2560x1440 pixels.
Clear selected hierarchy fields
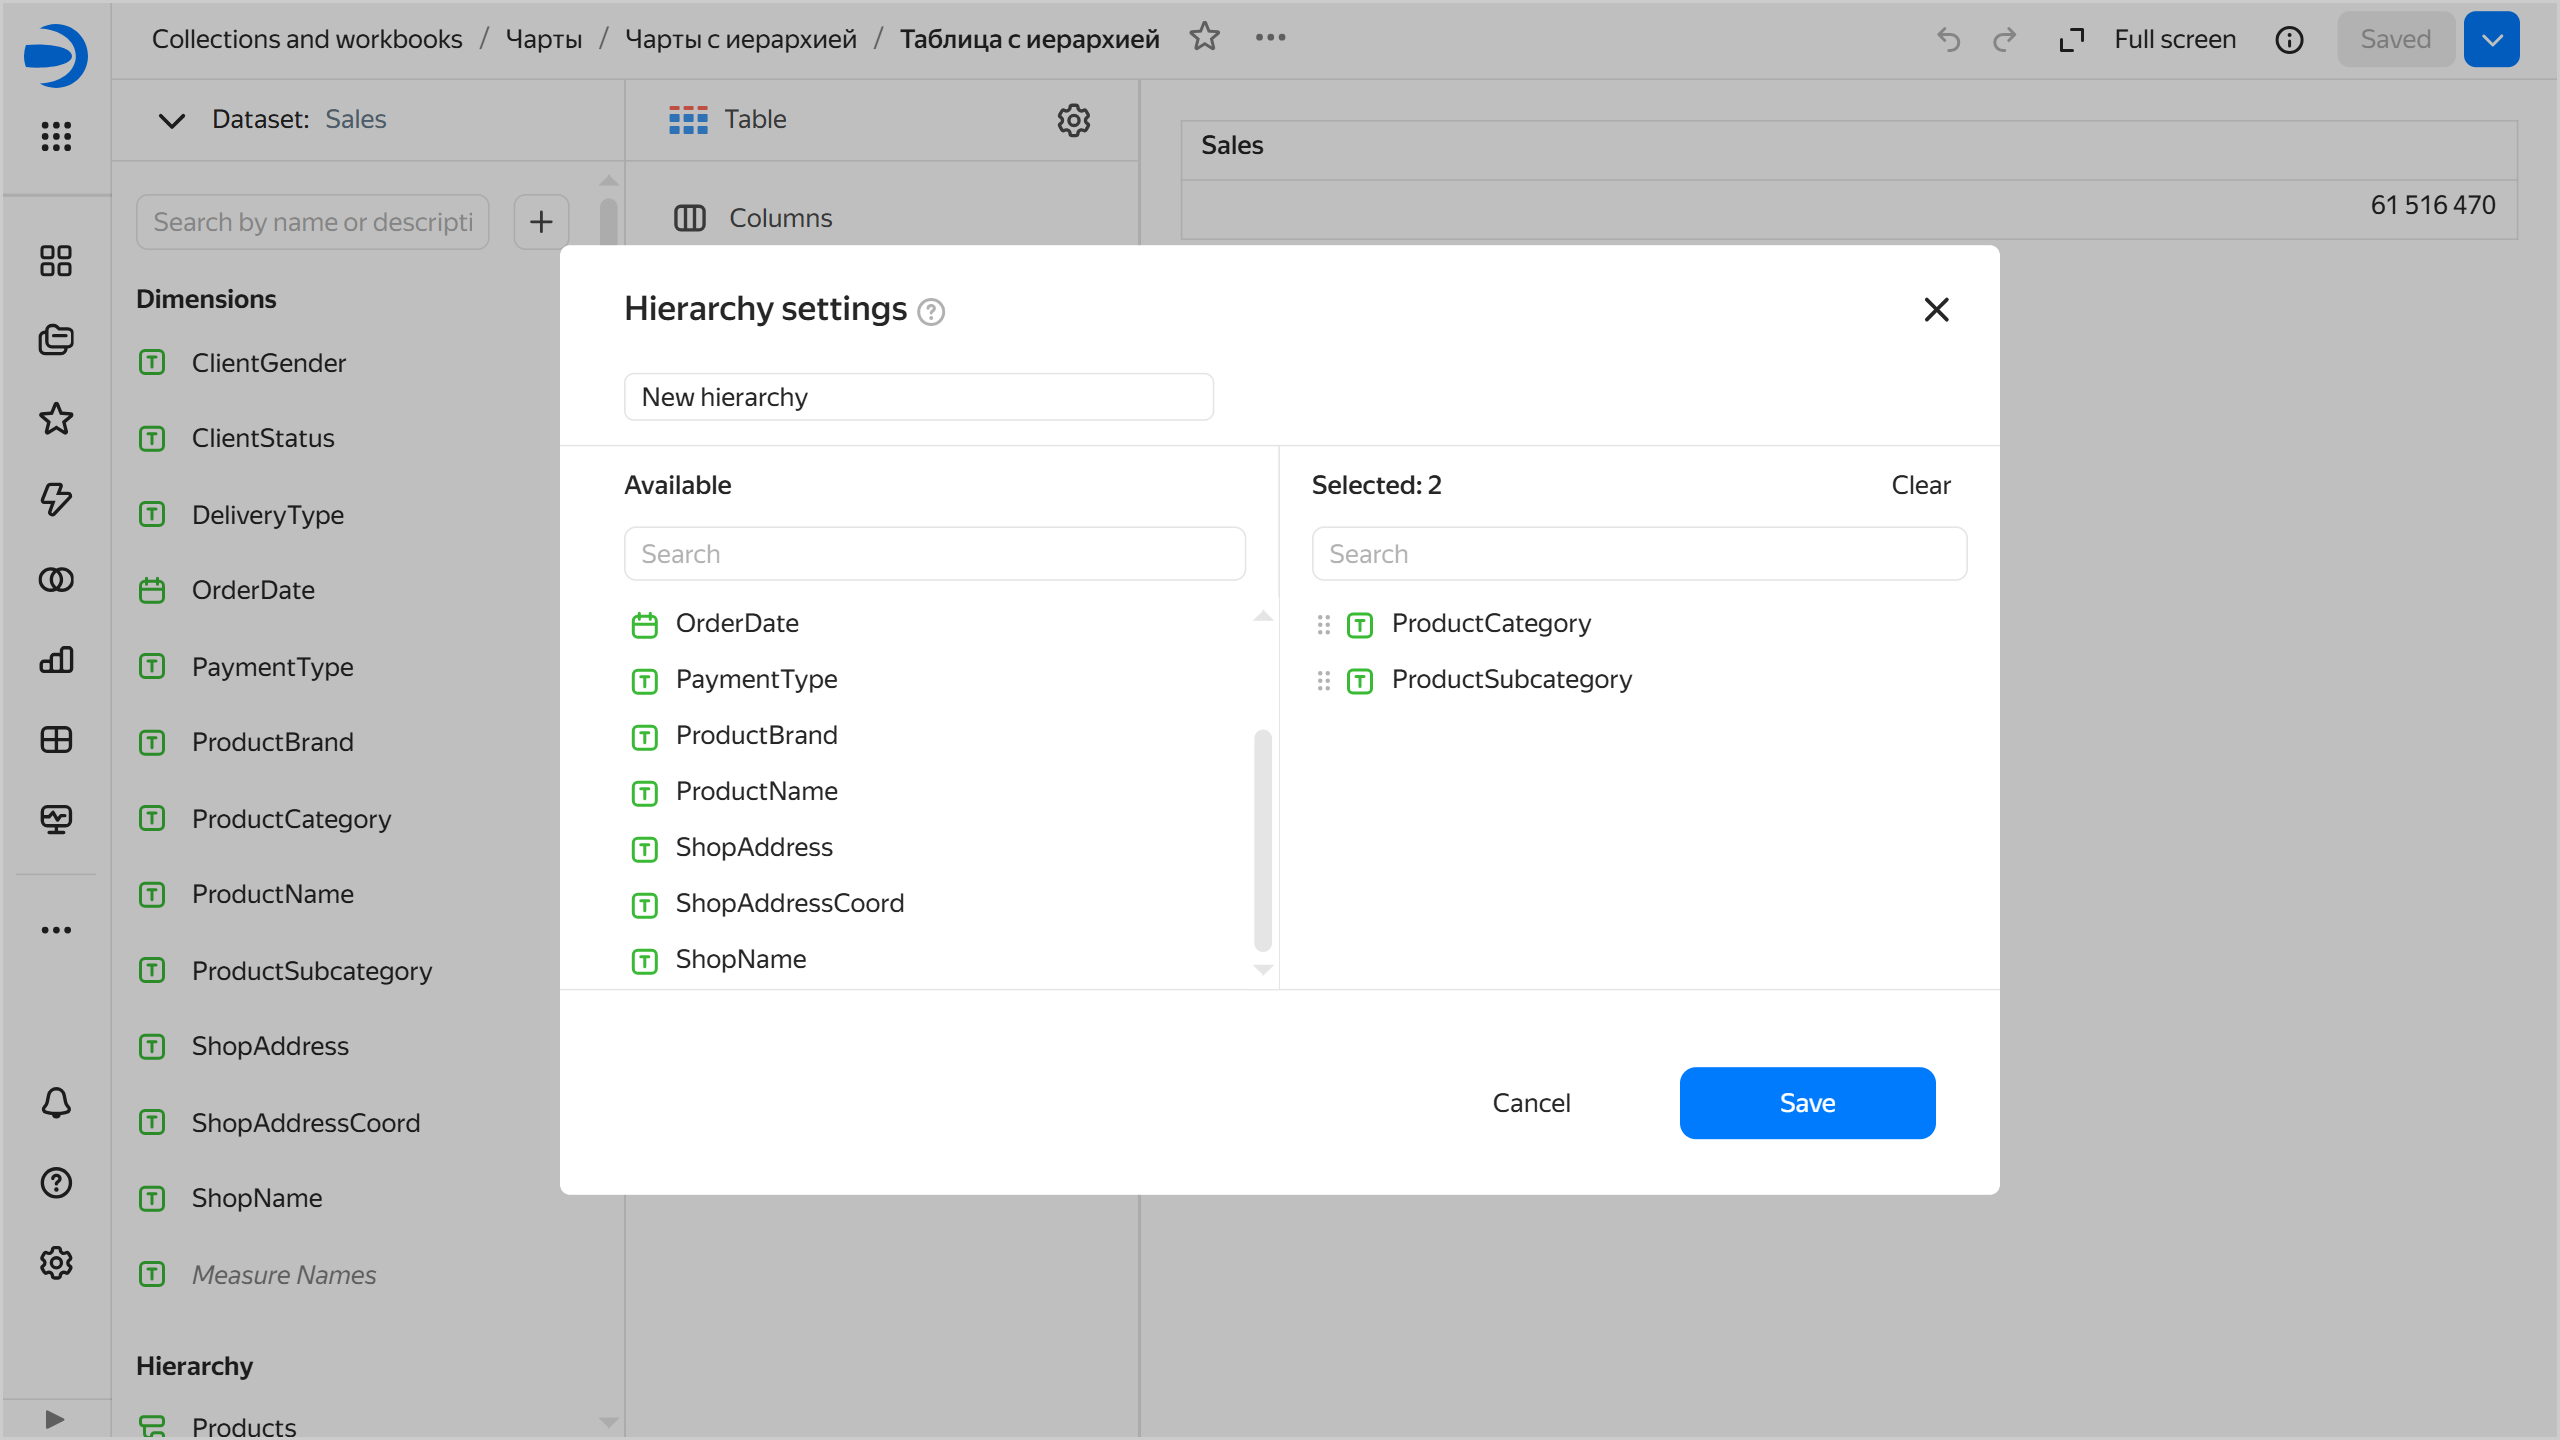tap(1920, 485)
